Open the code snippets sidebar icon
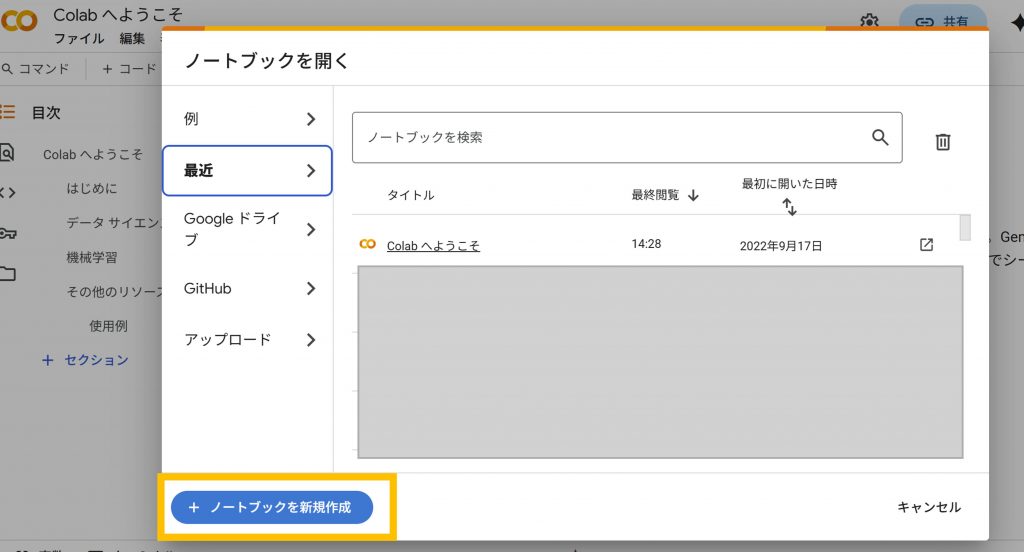This screenshot has width=1024, height=552. click(x=7, y=193)
